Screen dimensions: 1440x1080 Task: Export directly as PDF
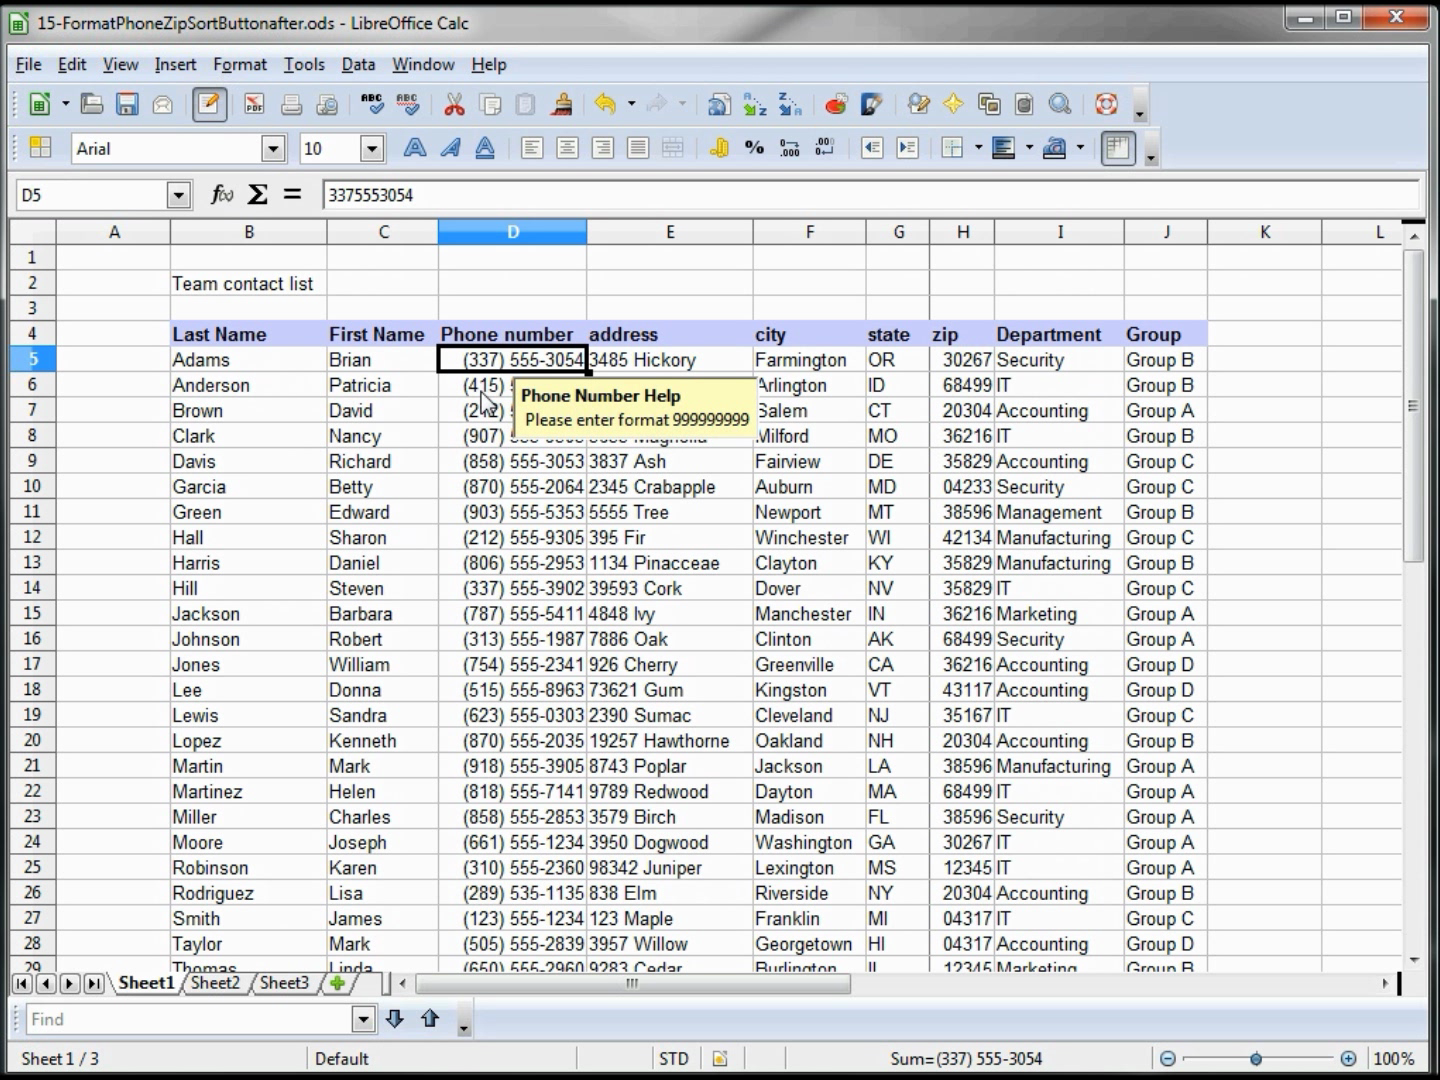(254, 104)
